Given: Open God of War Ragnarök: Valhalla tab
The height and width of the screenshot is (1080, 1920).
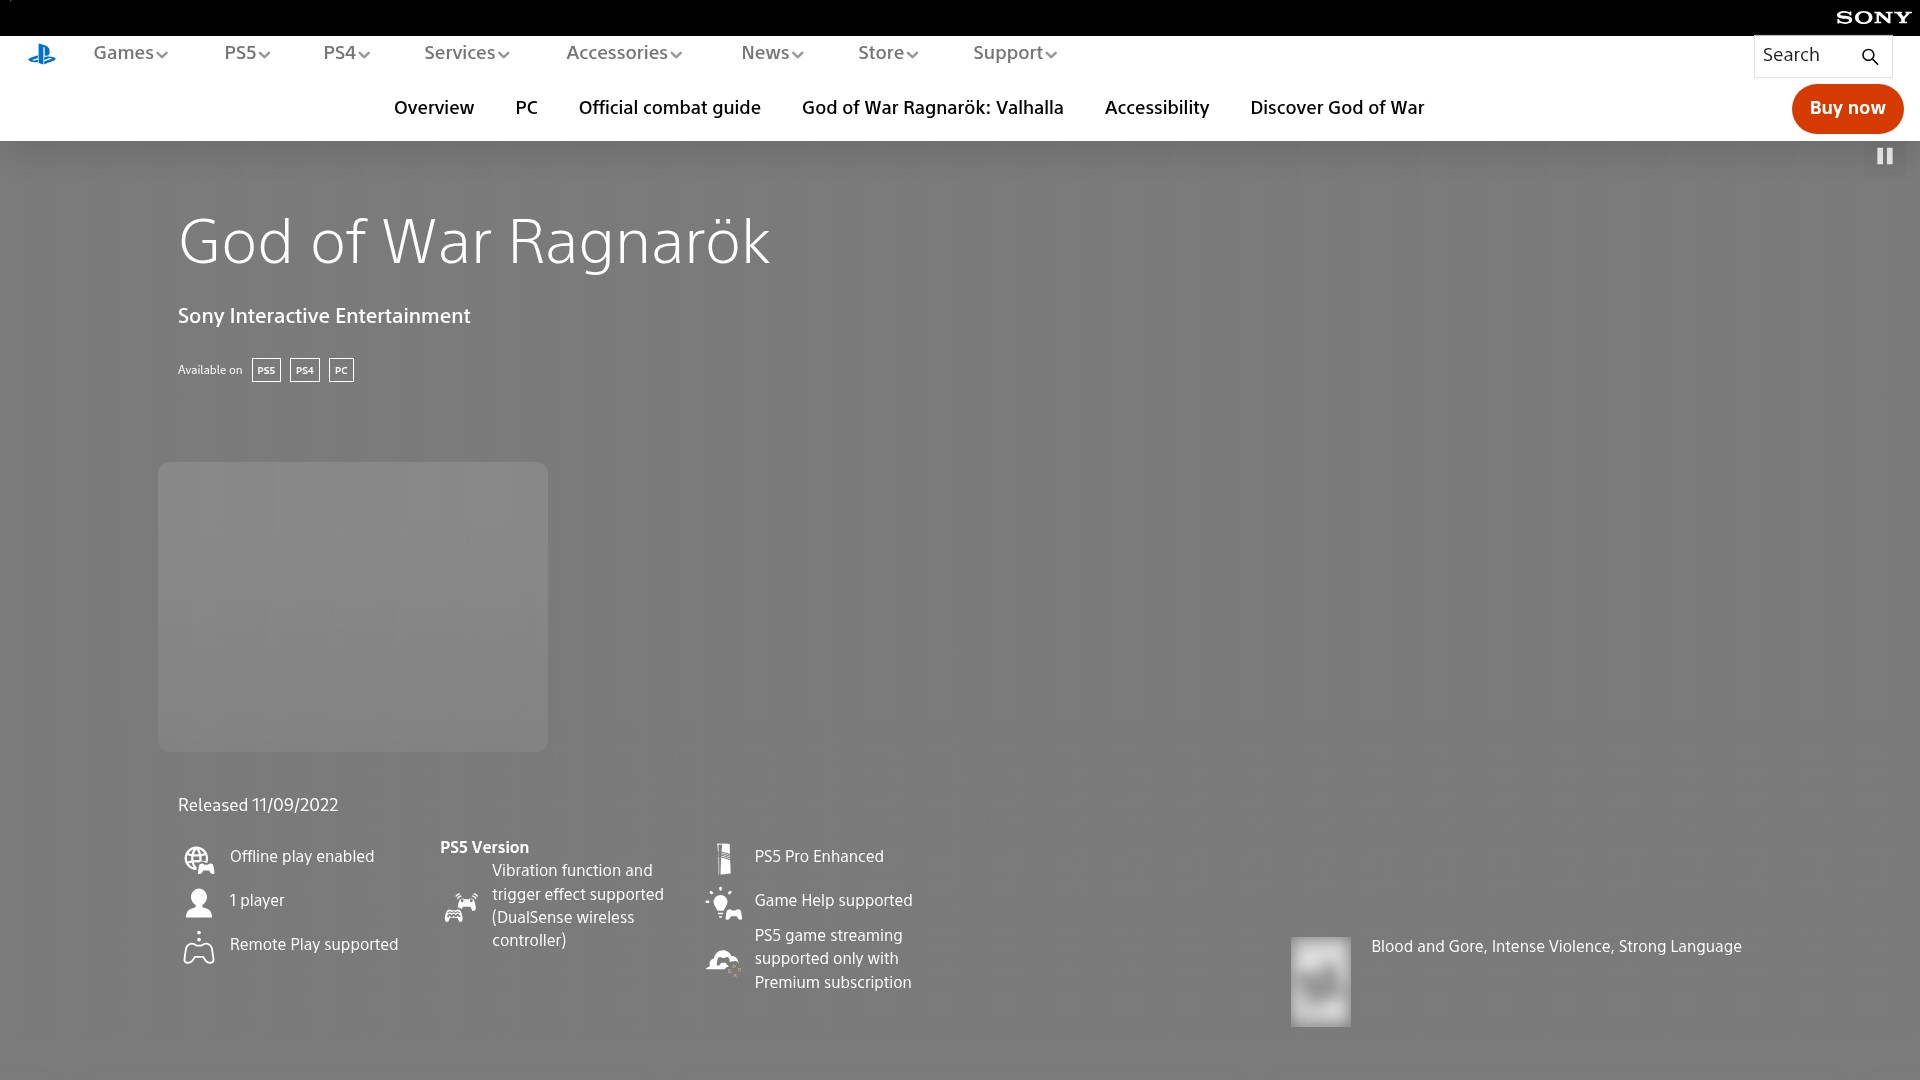Looking at the screenshot, I should pos(932,108).
